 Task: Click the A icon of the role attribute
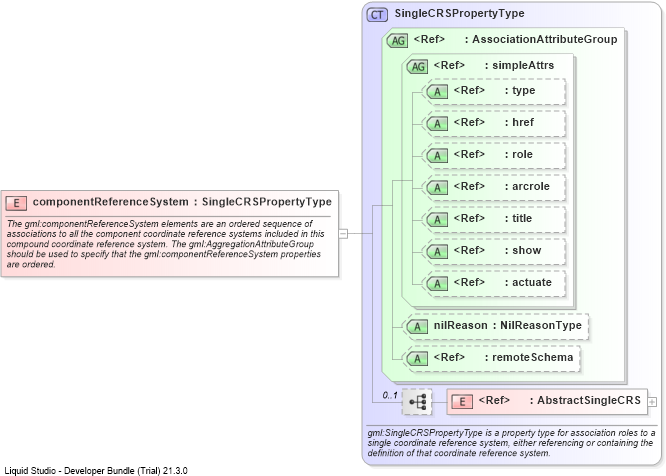point(437,155)
